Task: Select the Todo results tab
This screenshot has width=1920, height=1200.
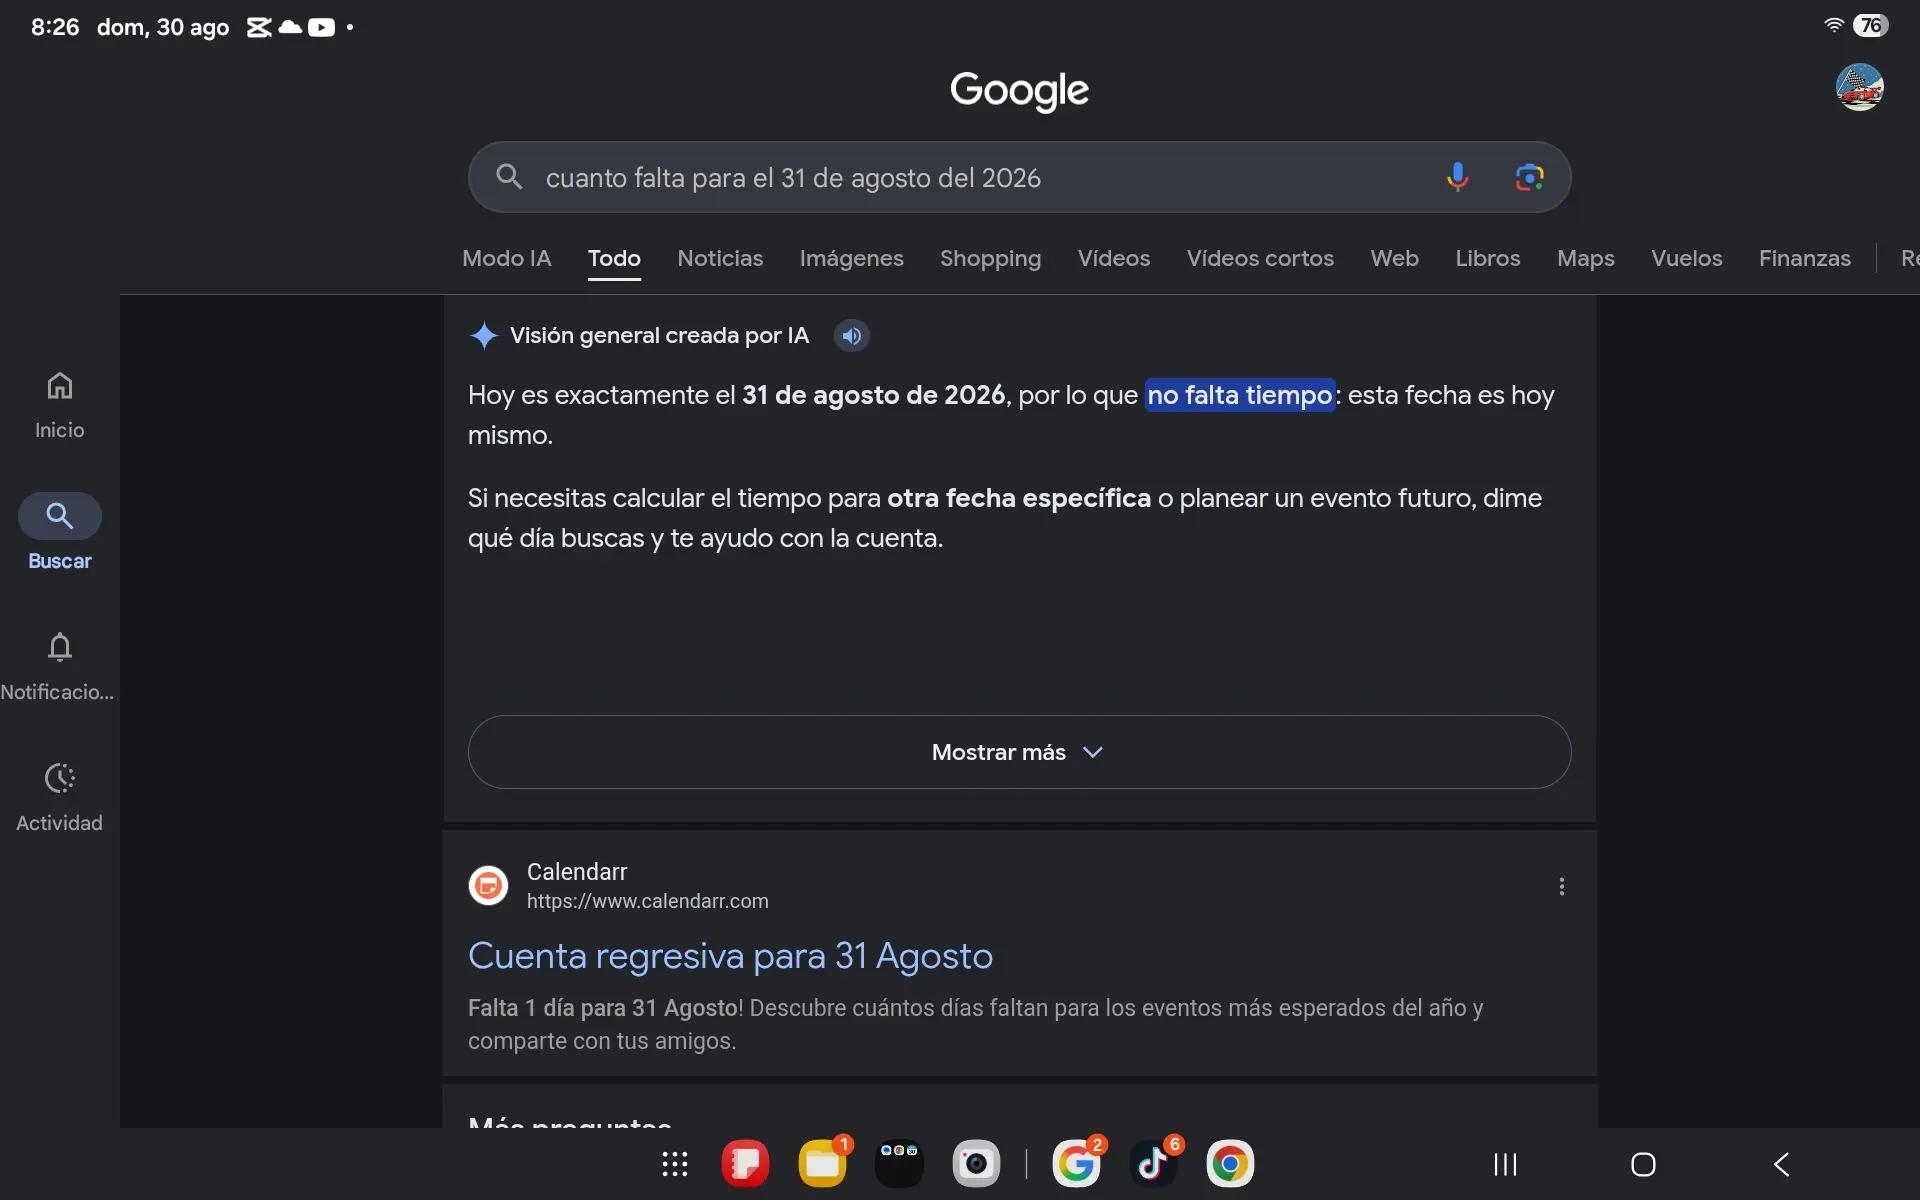Action: point(614,258)
